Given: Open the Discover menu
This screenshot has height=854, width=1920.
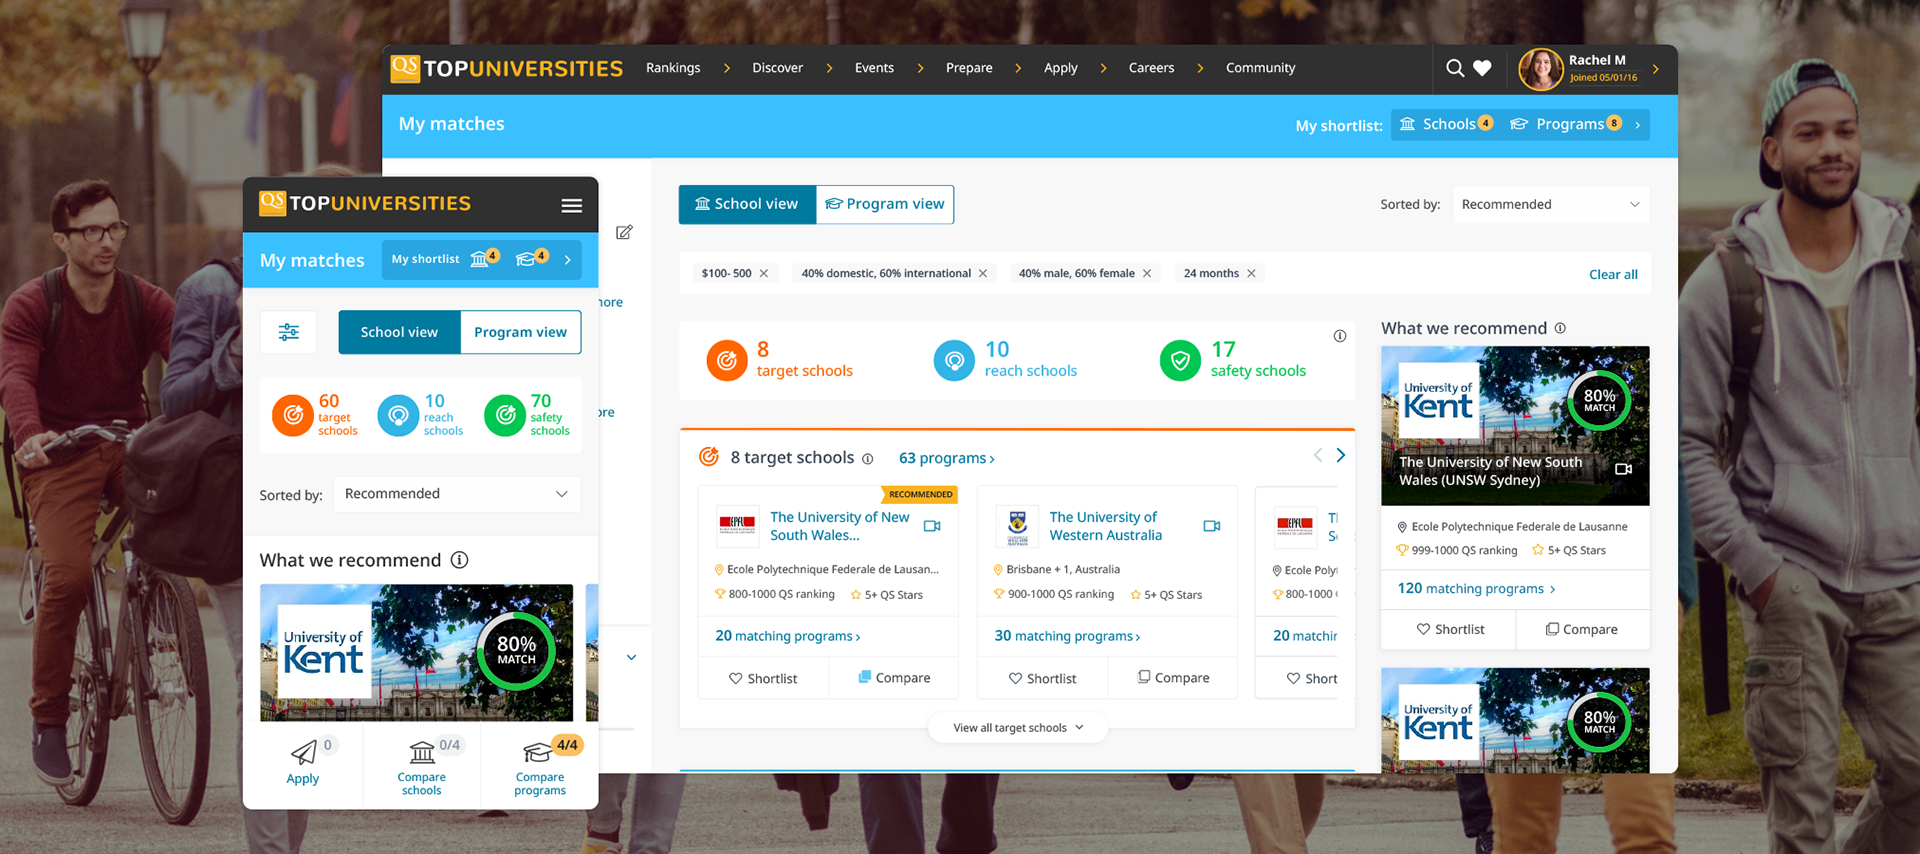Looking at the screenshot, I should (x=778, y=68).
